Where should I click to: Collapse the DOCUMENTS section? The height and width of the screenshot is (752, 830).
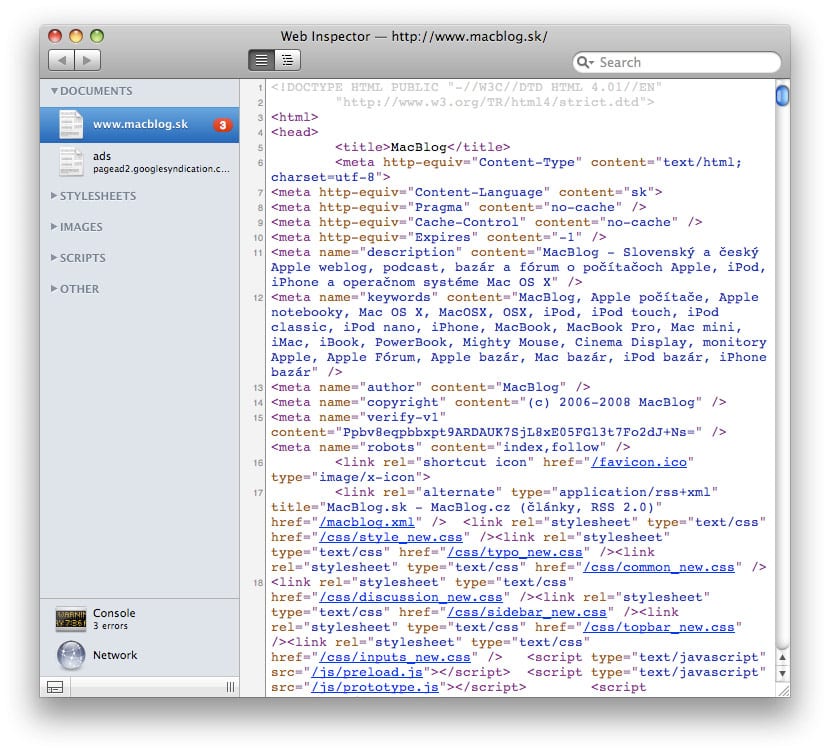pos(54,91)
